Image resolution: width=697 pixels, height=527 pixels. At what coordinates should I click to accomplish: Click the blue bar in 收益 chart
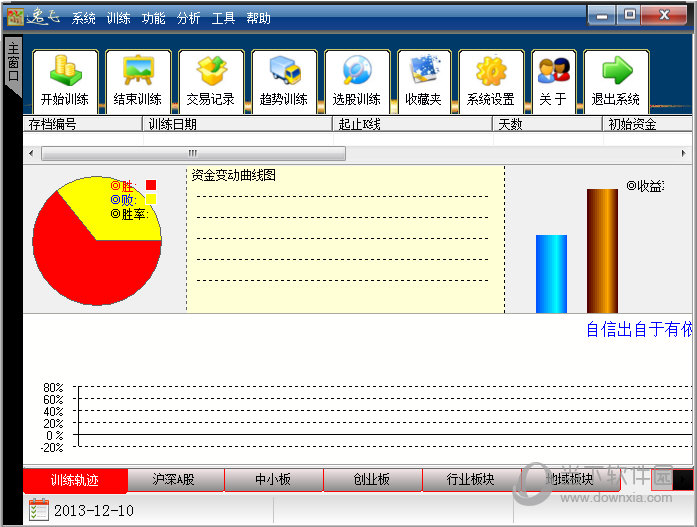[x=551, y=274]
